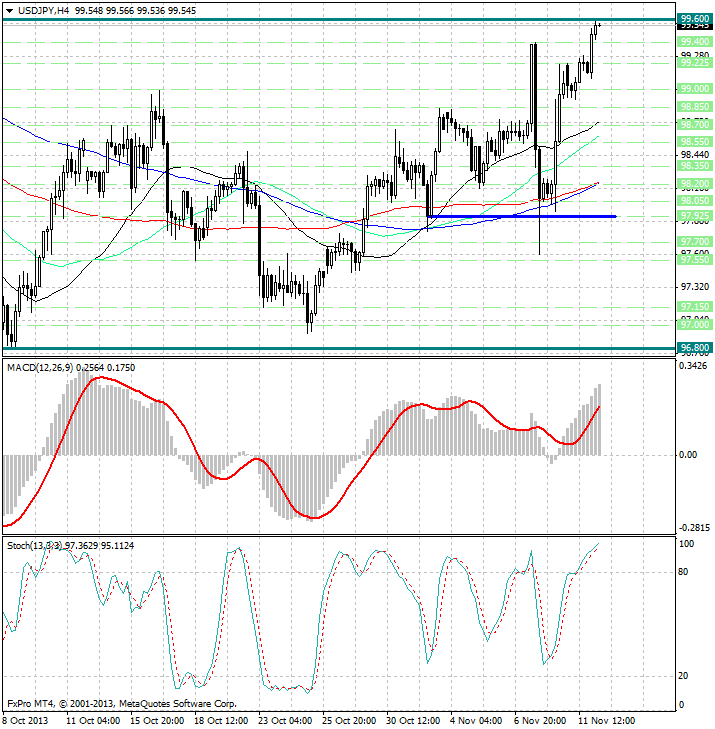
Task: Select the 96.800 support level label
Action: [x=695, y=348]
